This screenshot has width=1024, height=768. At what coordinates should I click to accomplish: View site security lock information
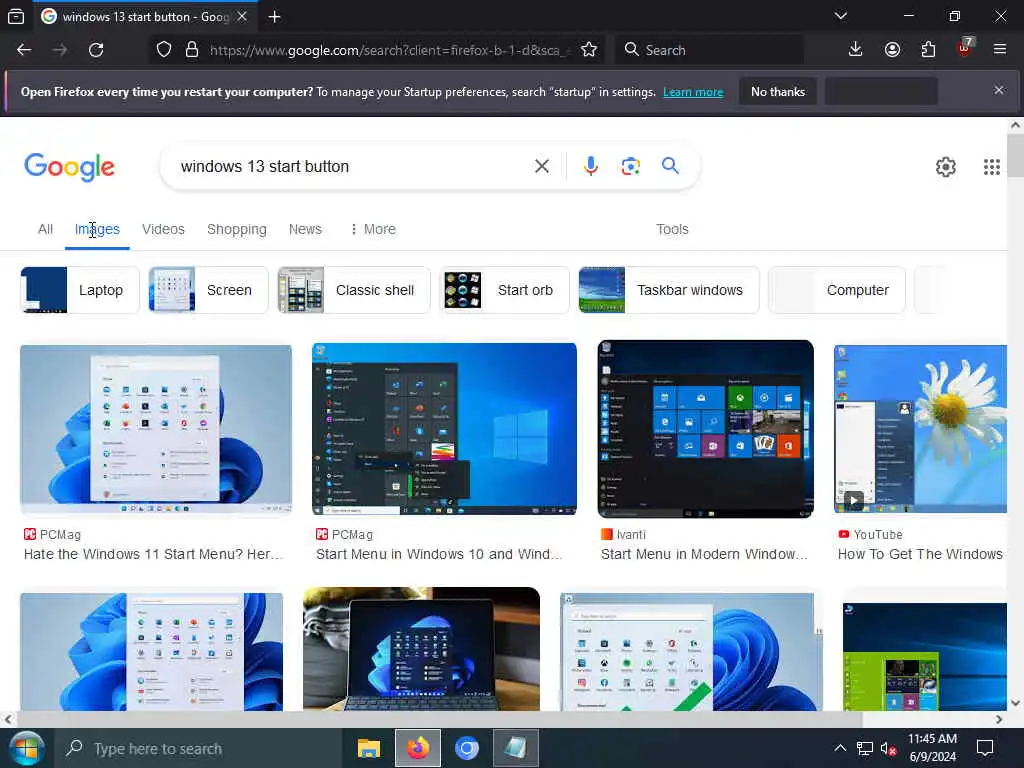192,50
